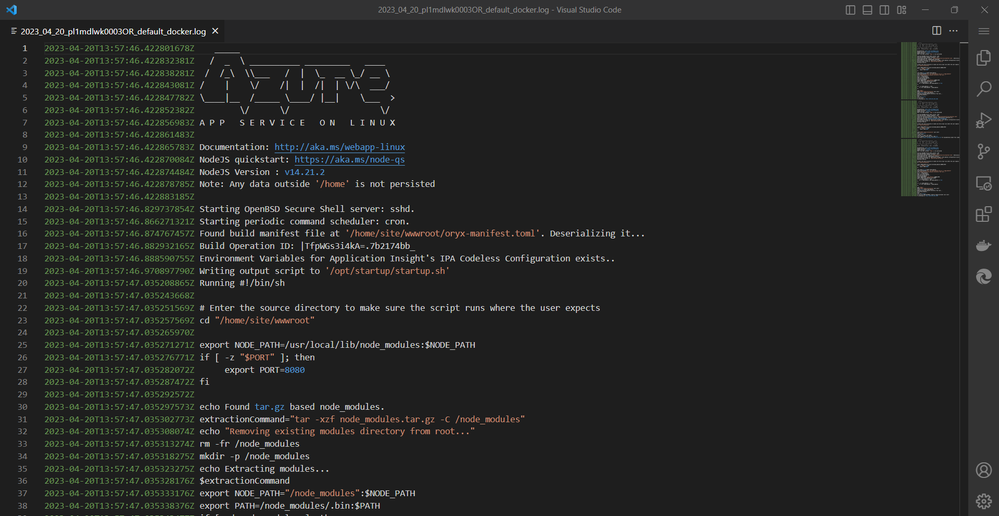This screenshot has height=516, width=999.
Task: Open the https://aka.ms/node-qs link
Action: [x=349, y=159]
